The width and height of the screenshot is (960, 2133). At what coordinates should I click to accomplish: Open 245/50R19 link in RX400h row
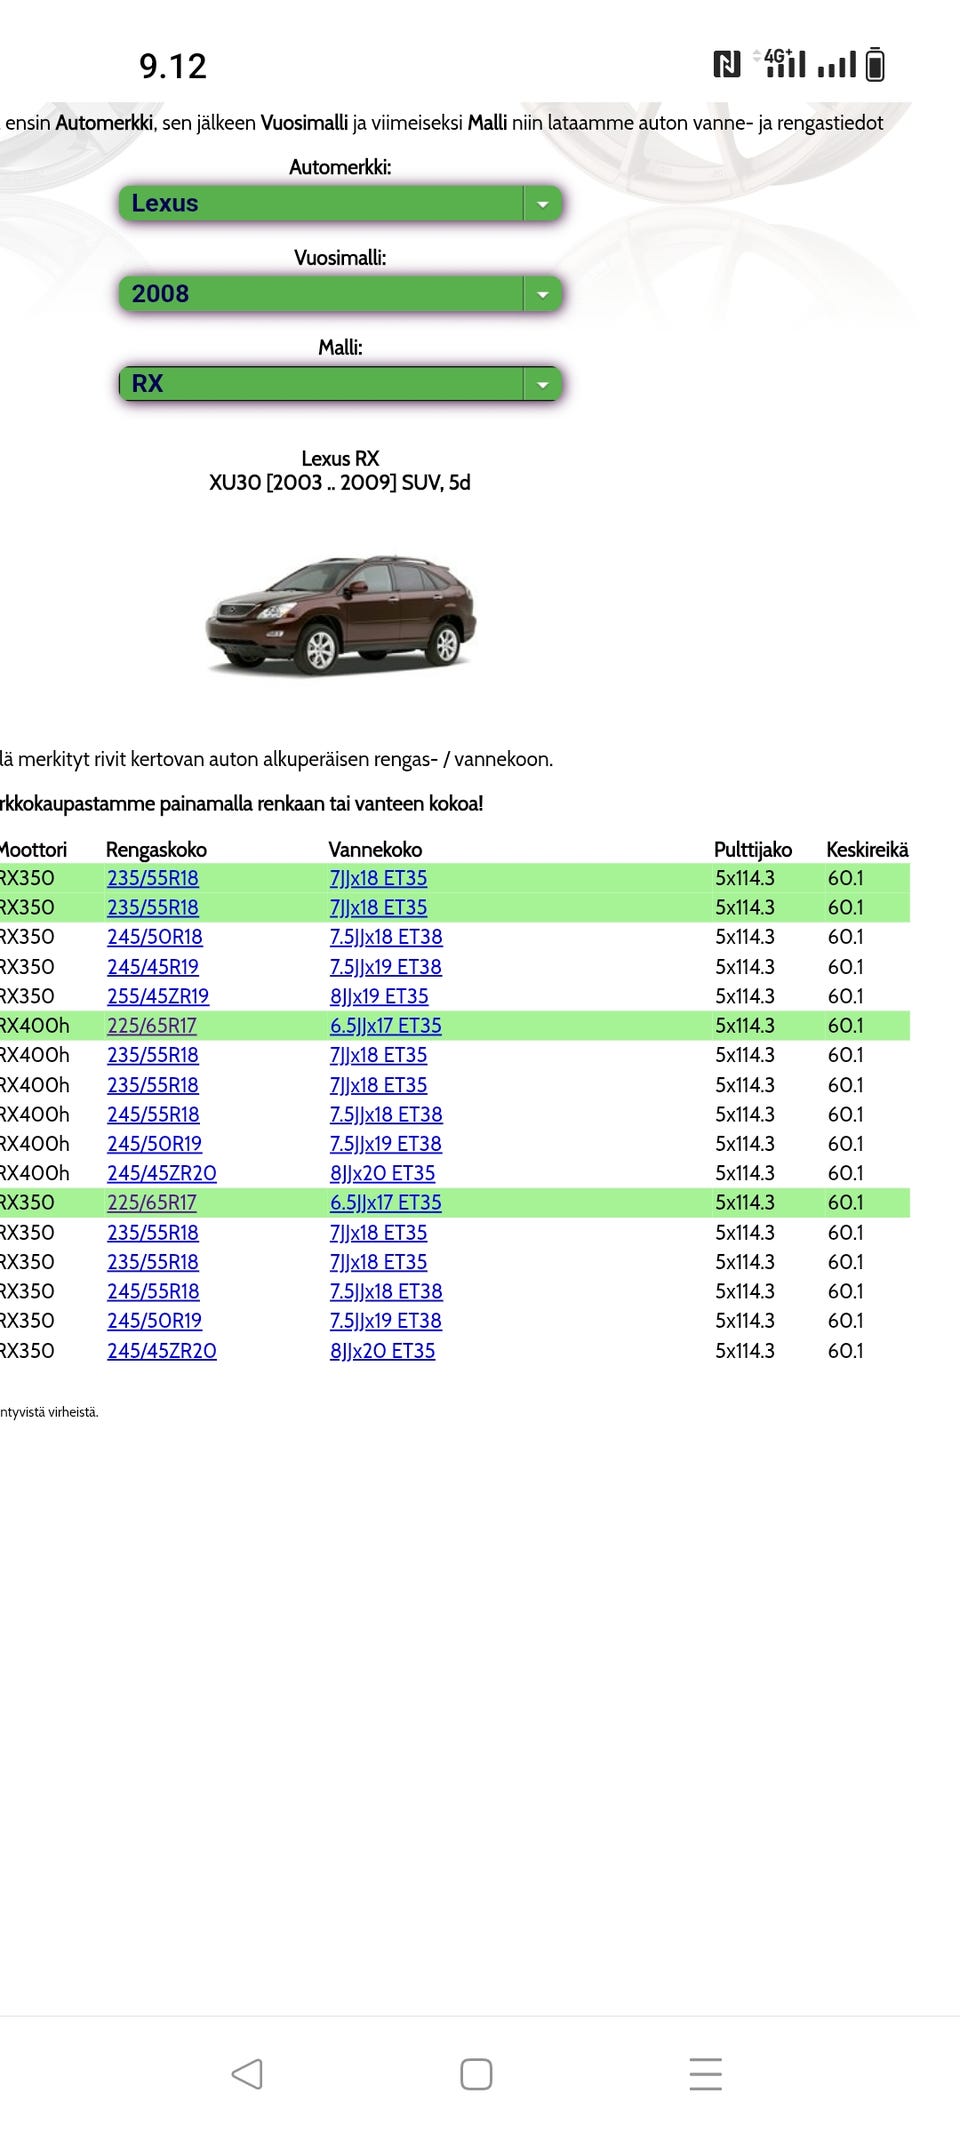pyautogui.click(x=154, y=1144)
